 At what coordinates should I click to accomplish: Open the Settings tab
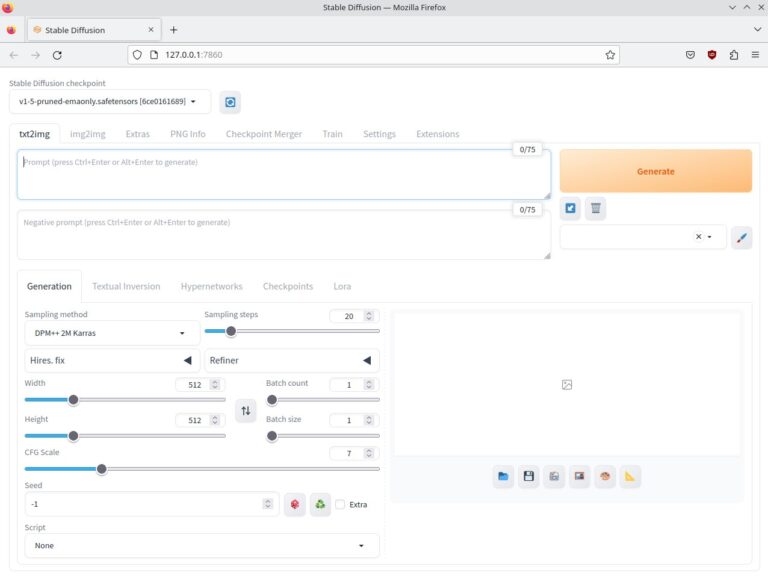pyautogui.click(x=379, y=134)
